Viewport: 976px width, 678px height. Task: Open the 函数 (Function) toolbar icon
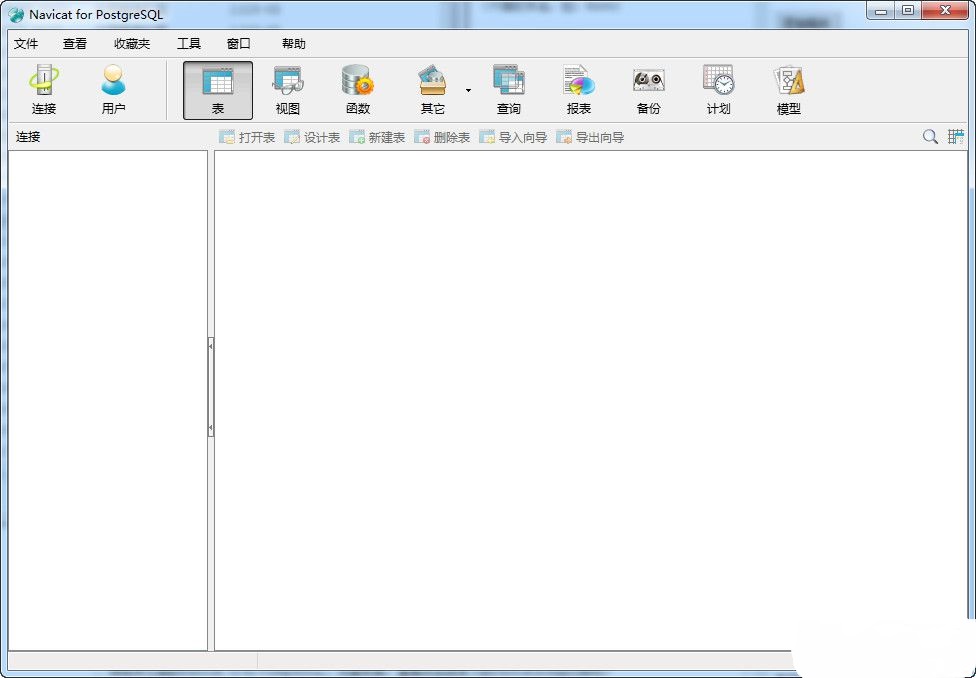[357, 90]
